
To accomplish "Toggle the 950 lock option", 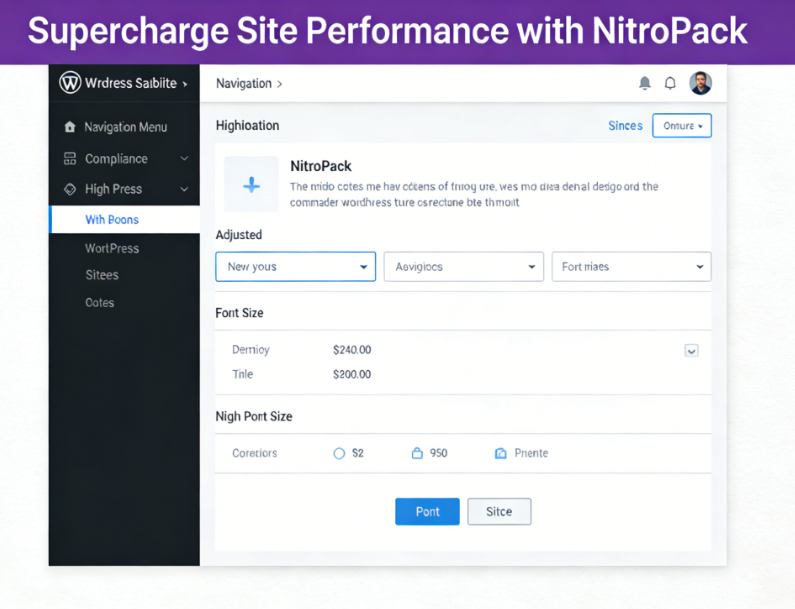I will [417, 453].
